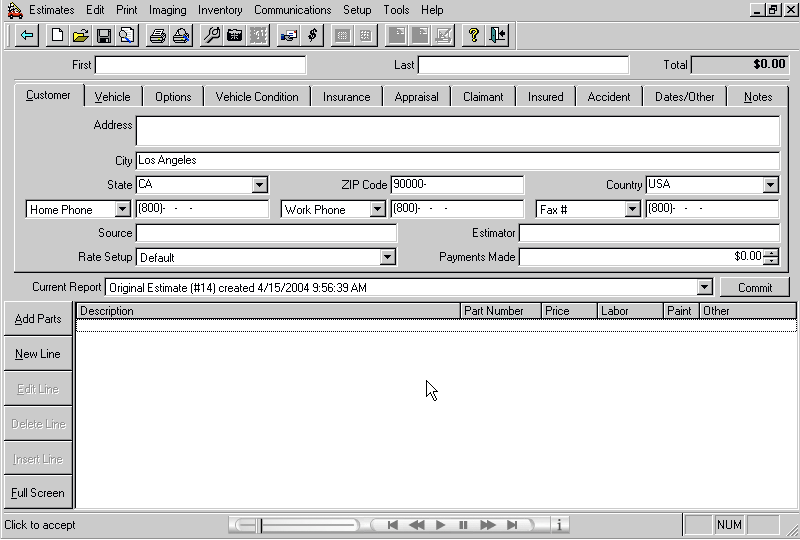Open the Country dropdown list
This screenshot has width=800, height=540.
point(770,185)
